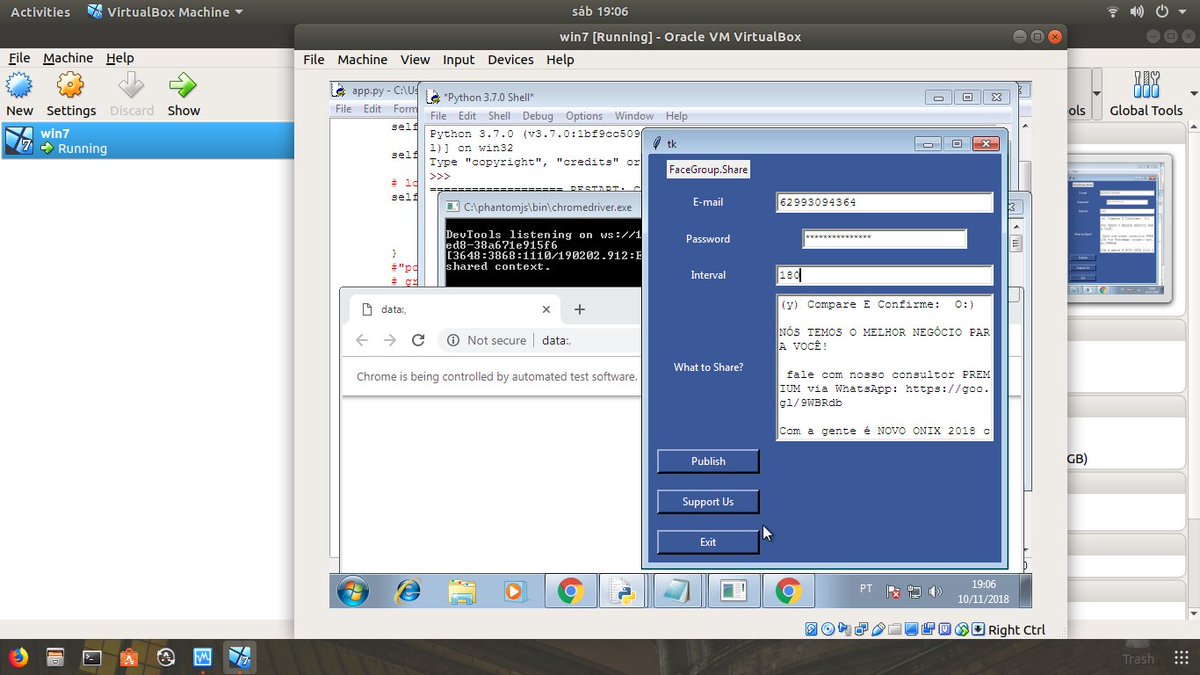The height and width of the screenshot is (675, 1200).
Task: Click the Publish button
Action: click(x=708, y=461)
